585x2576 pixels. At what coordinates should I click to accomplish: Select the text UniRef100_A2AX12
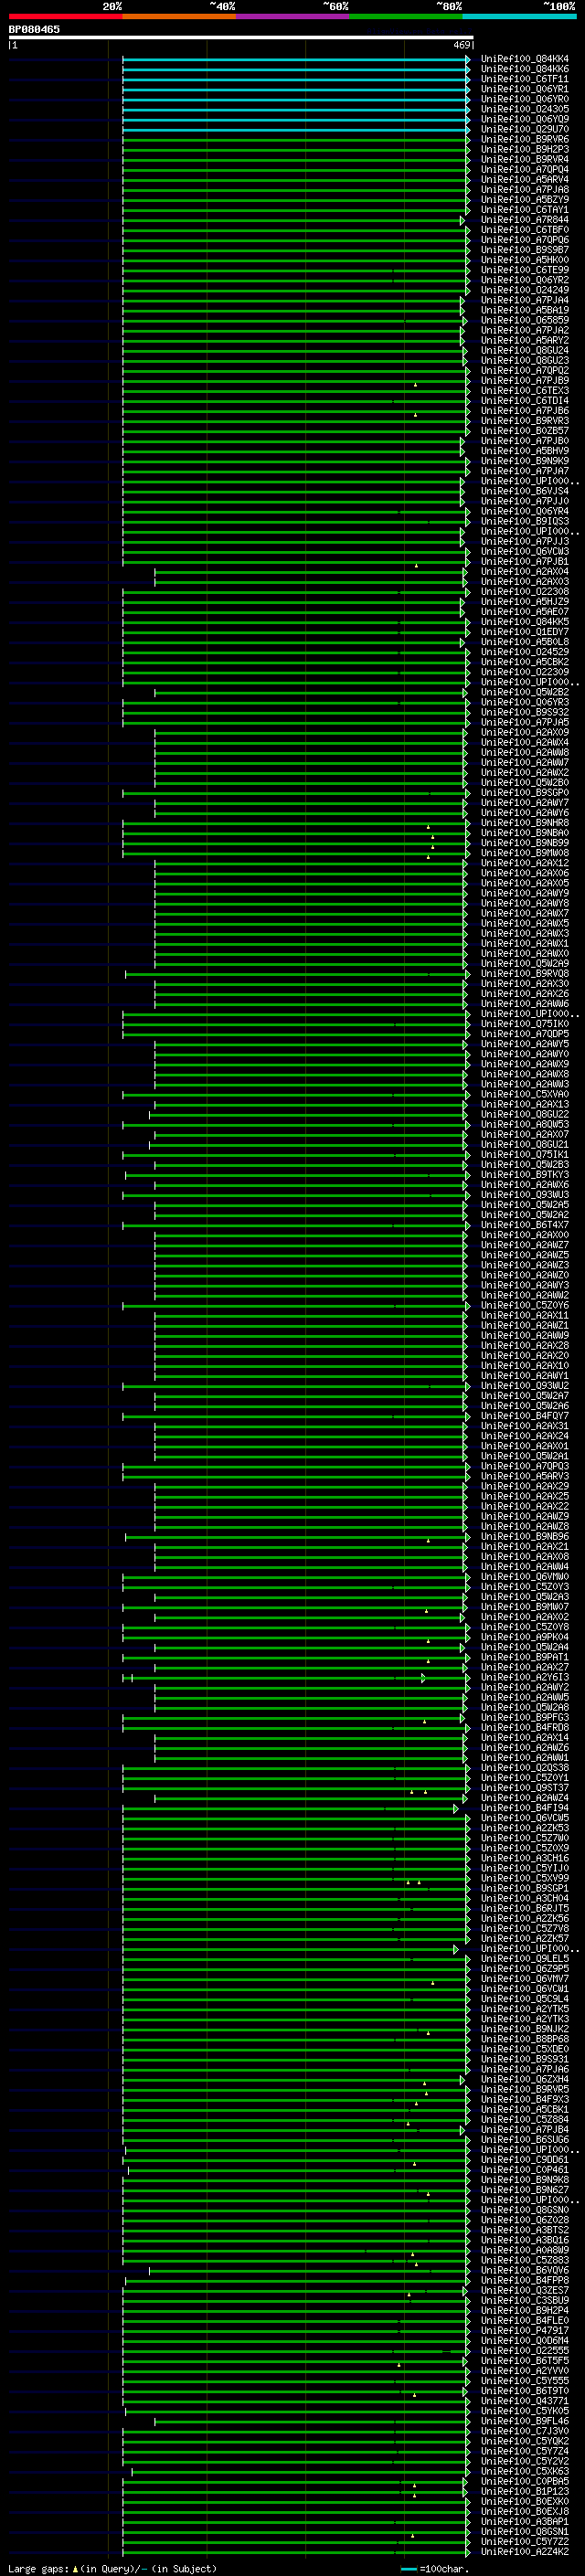[525, 863]
